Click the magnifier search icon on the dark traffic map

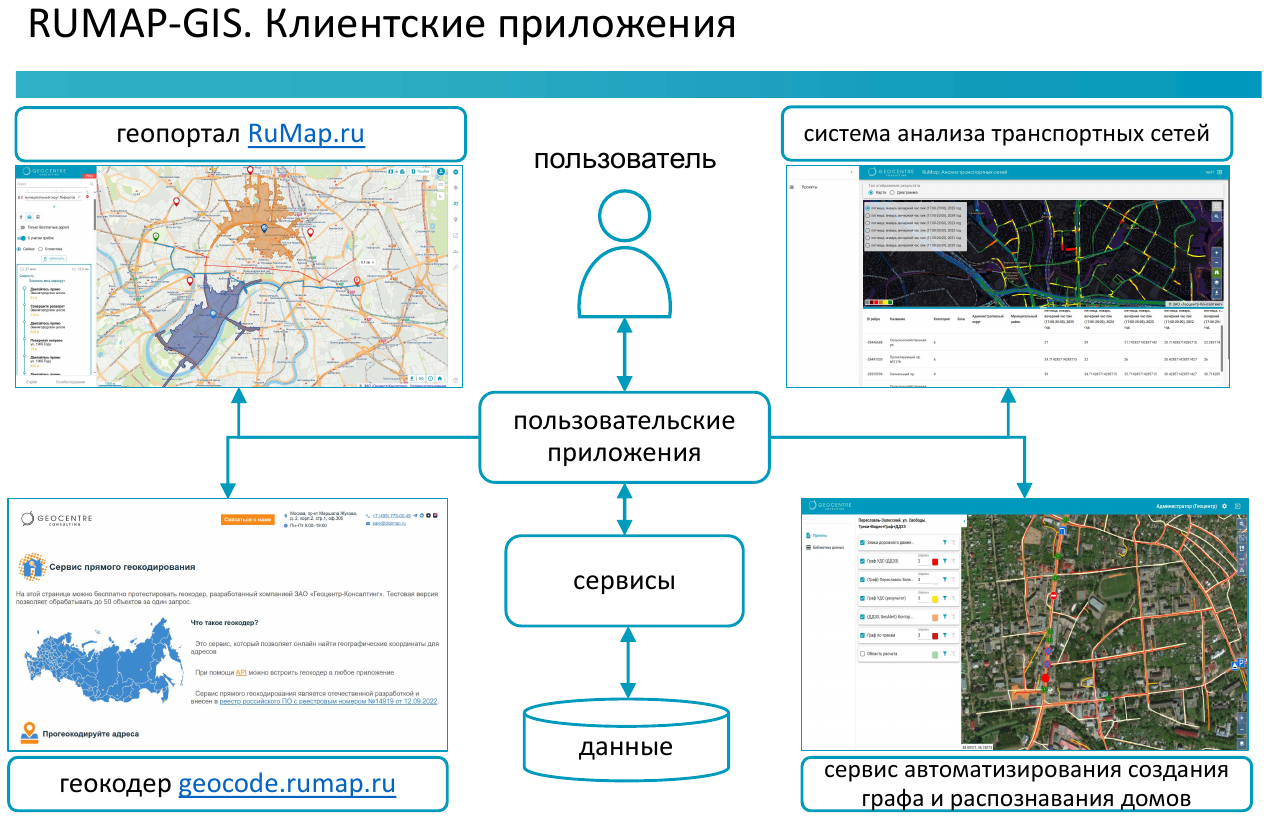1217,216
